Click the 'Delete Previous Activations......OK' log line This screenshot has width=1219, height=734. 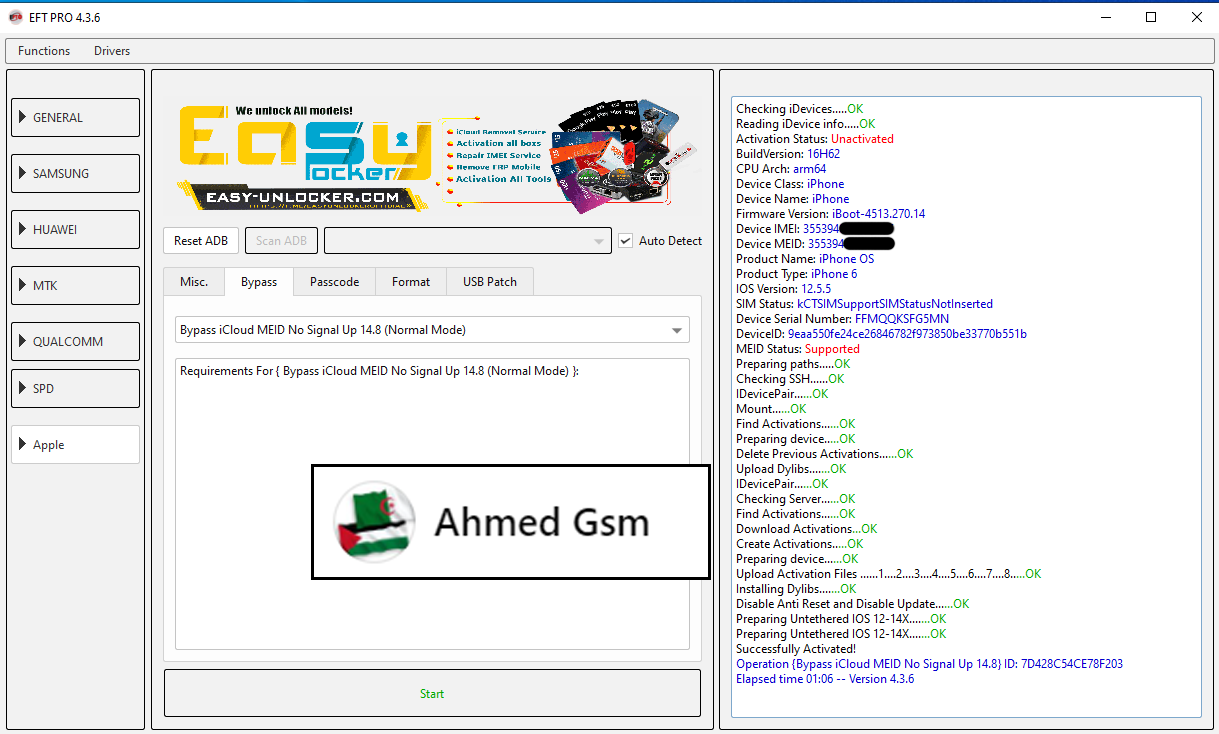[824, 454]
